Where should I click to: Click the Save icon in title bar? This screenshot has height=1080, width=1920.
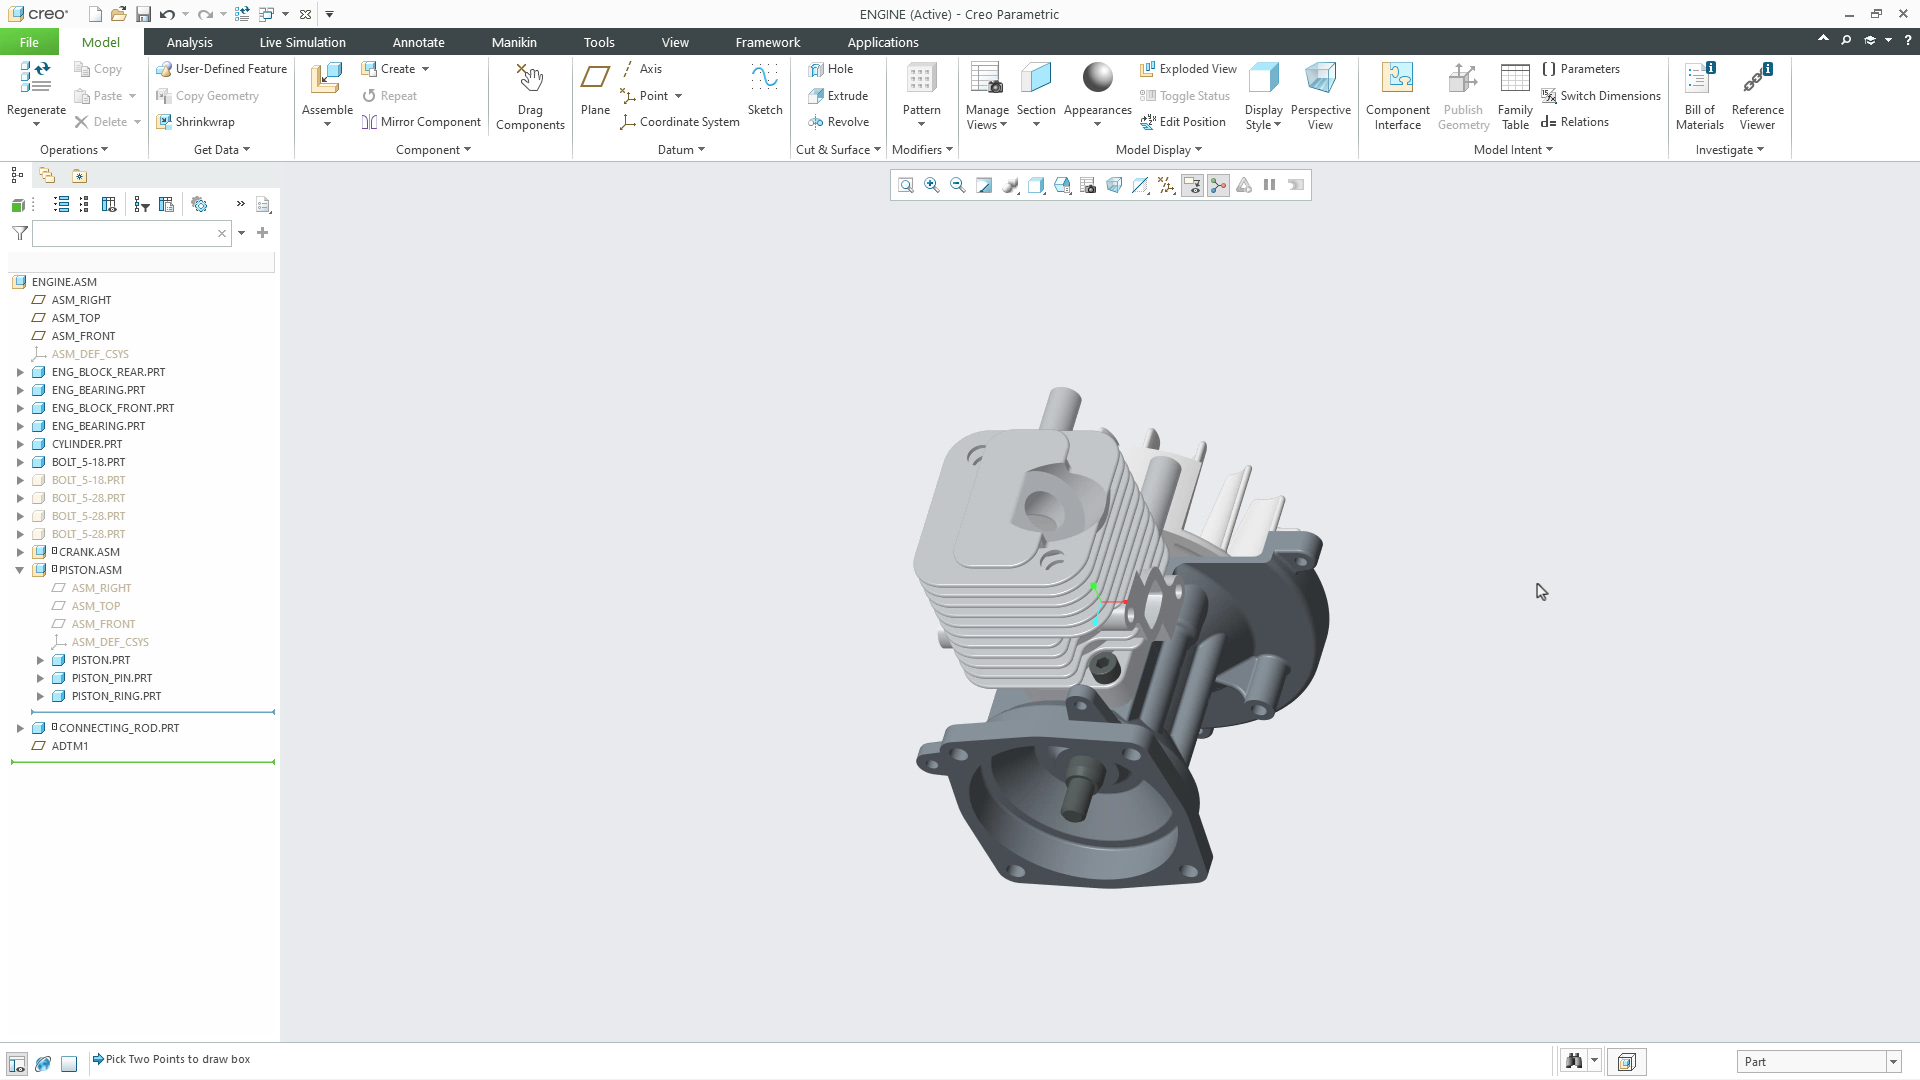click(143, 14)
